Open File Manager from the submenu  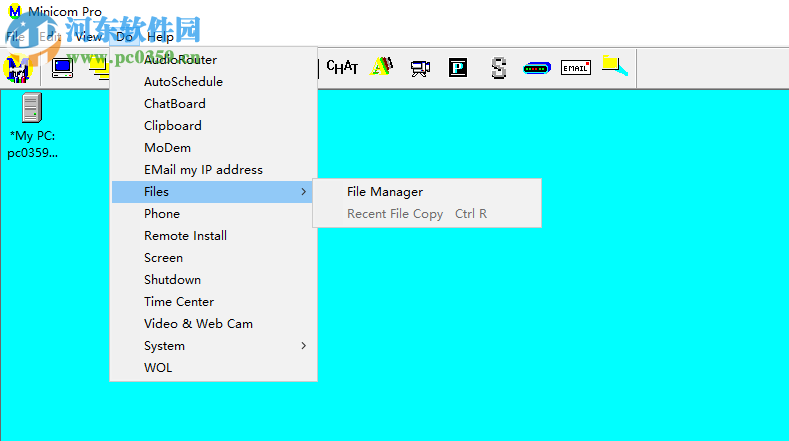click(x=385, y=191)
